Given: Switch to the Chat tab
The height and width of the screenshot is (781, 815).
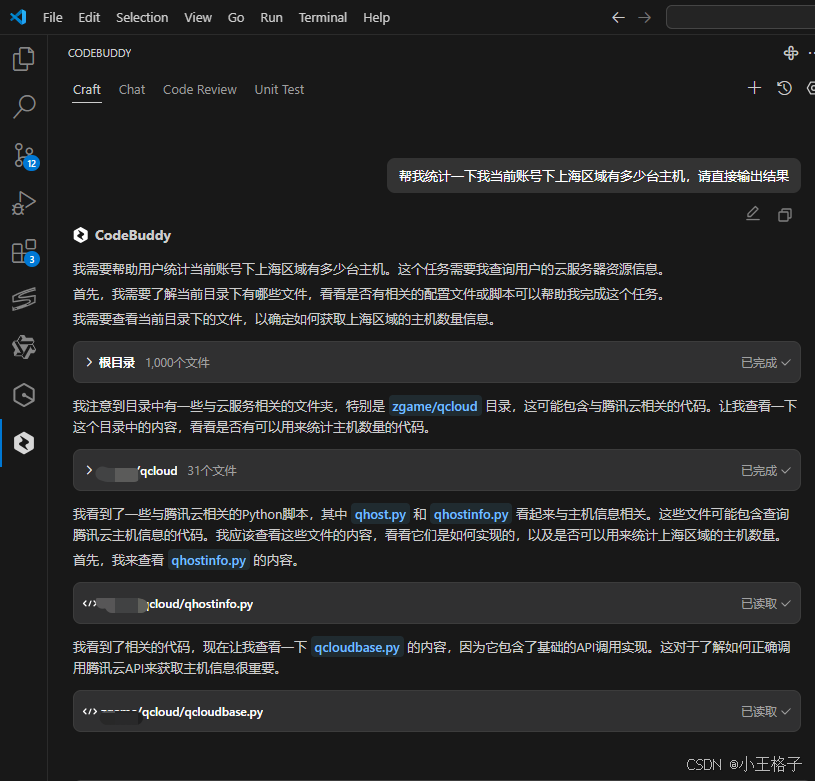Looking at the screenshot, I should (131, 89).
